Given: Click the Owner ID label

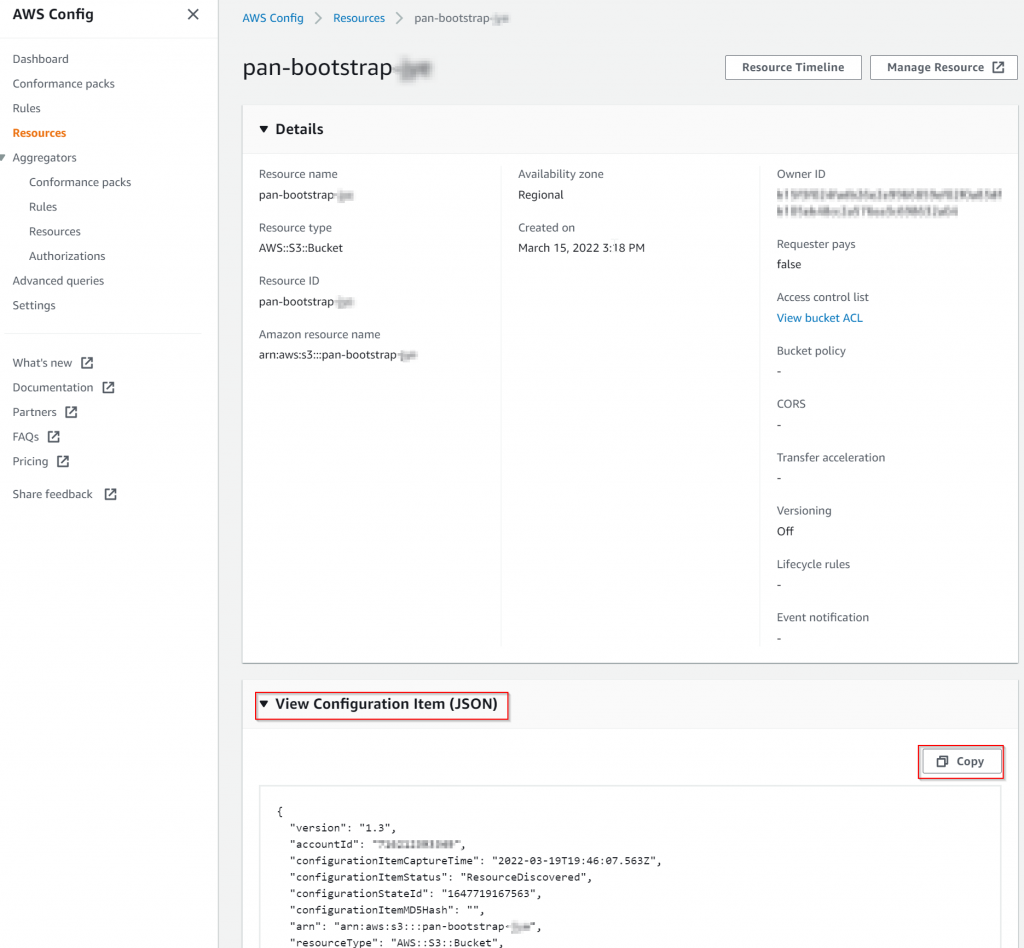Looking at the screenshot, I should pyautogui.click(x=801, y=174).
